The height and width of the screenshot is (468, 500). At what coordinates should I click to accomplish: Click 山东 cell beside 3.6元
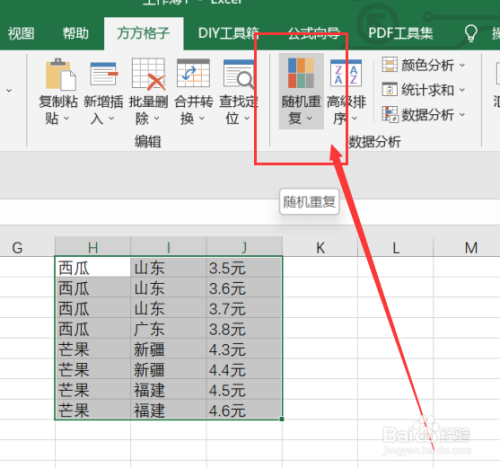pyautogui.click(x=169, y=288)
